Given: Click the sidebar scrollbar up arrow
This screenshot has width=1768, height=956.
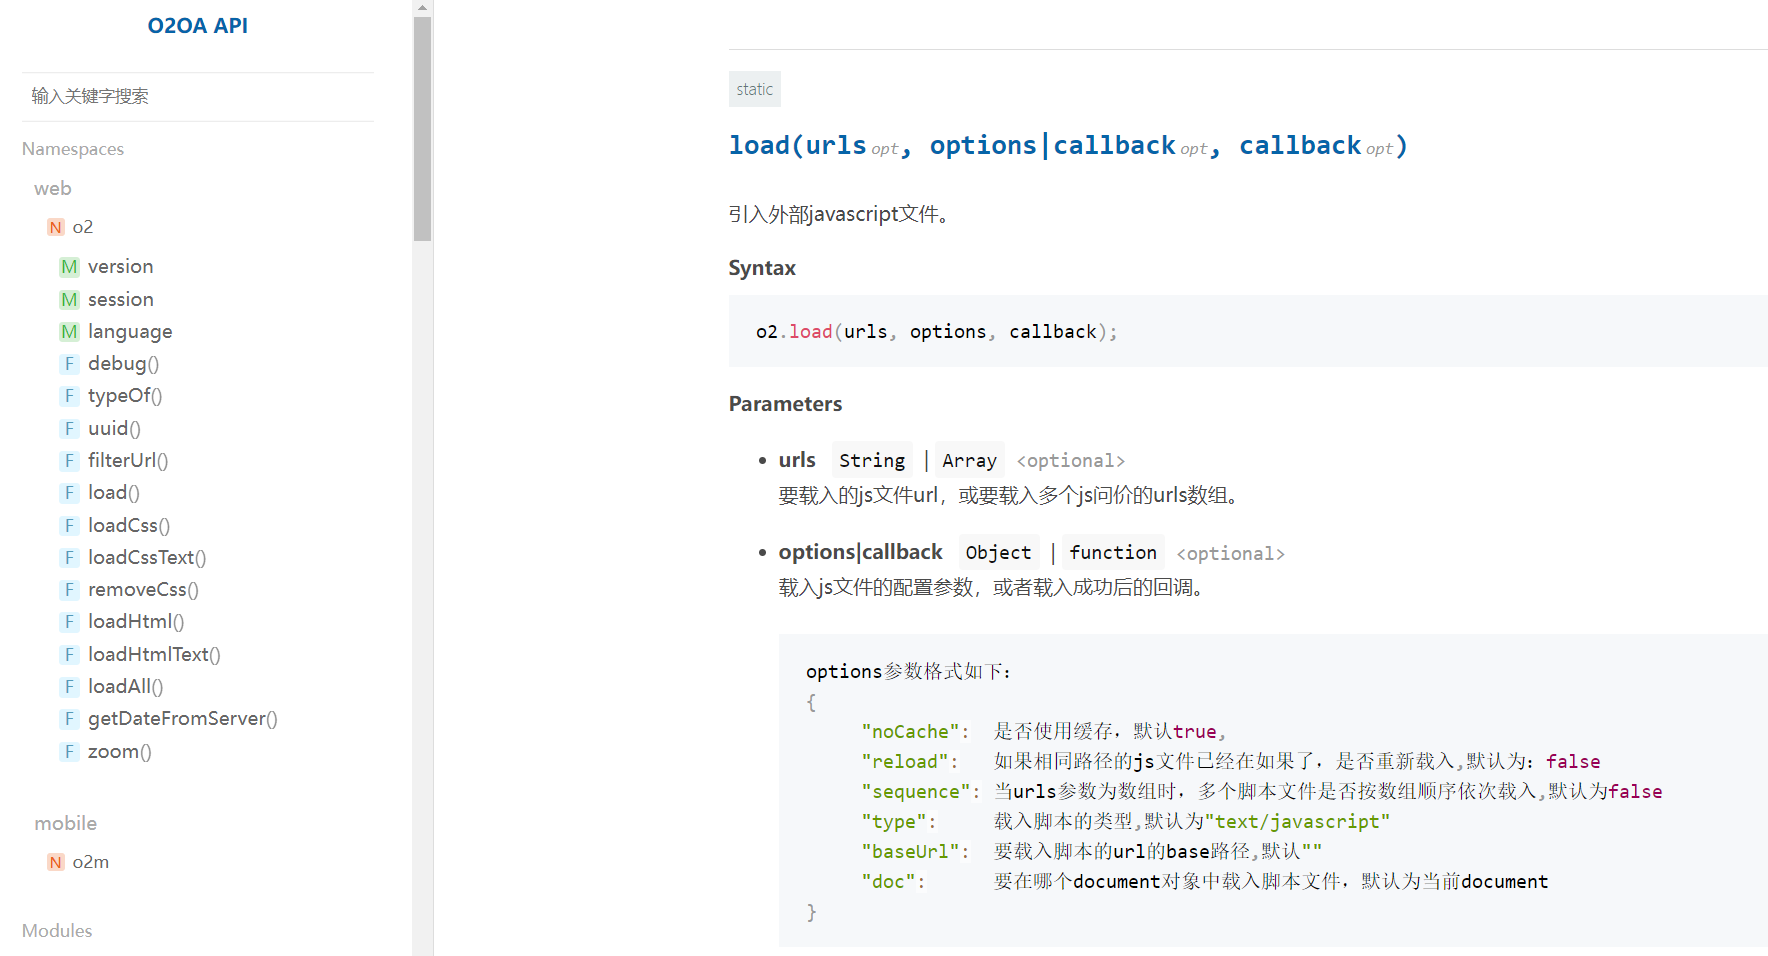Looking at the screenshot, I should (422, 7).
